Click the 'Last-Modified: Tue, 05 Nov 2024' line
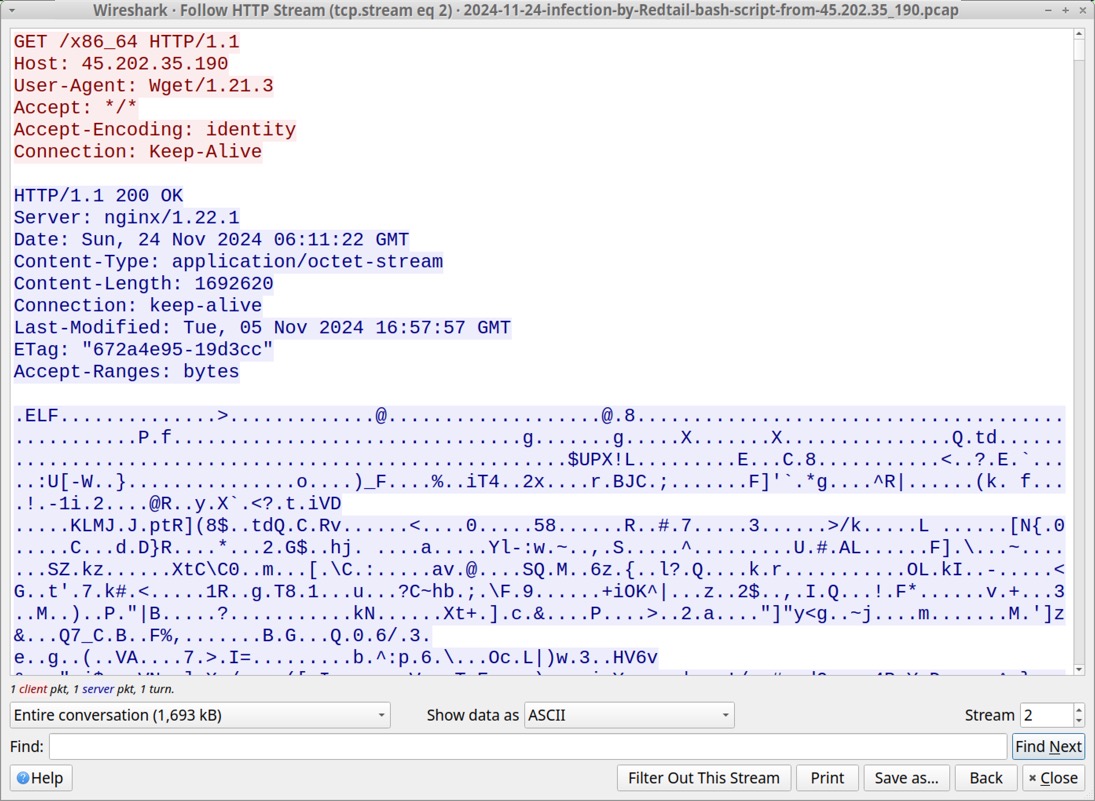The width and height of the screenshot is (1095, 801). tap(262, 328)
